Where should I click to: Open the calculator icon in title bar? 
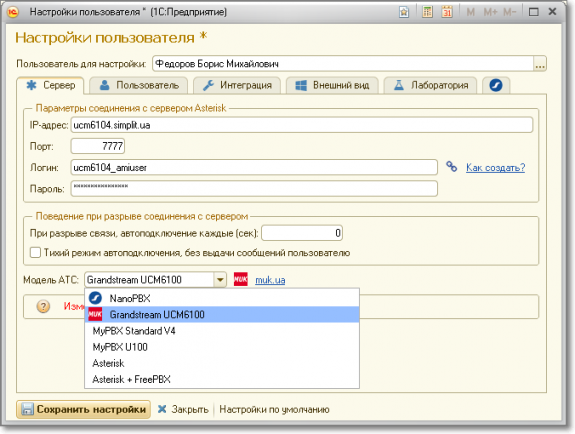[x=427, y=12]
